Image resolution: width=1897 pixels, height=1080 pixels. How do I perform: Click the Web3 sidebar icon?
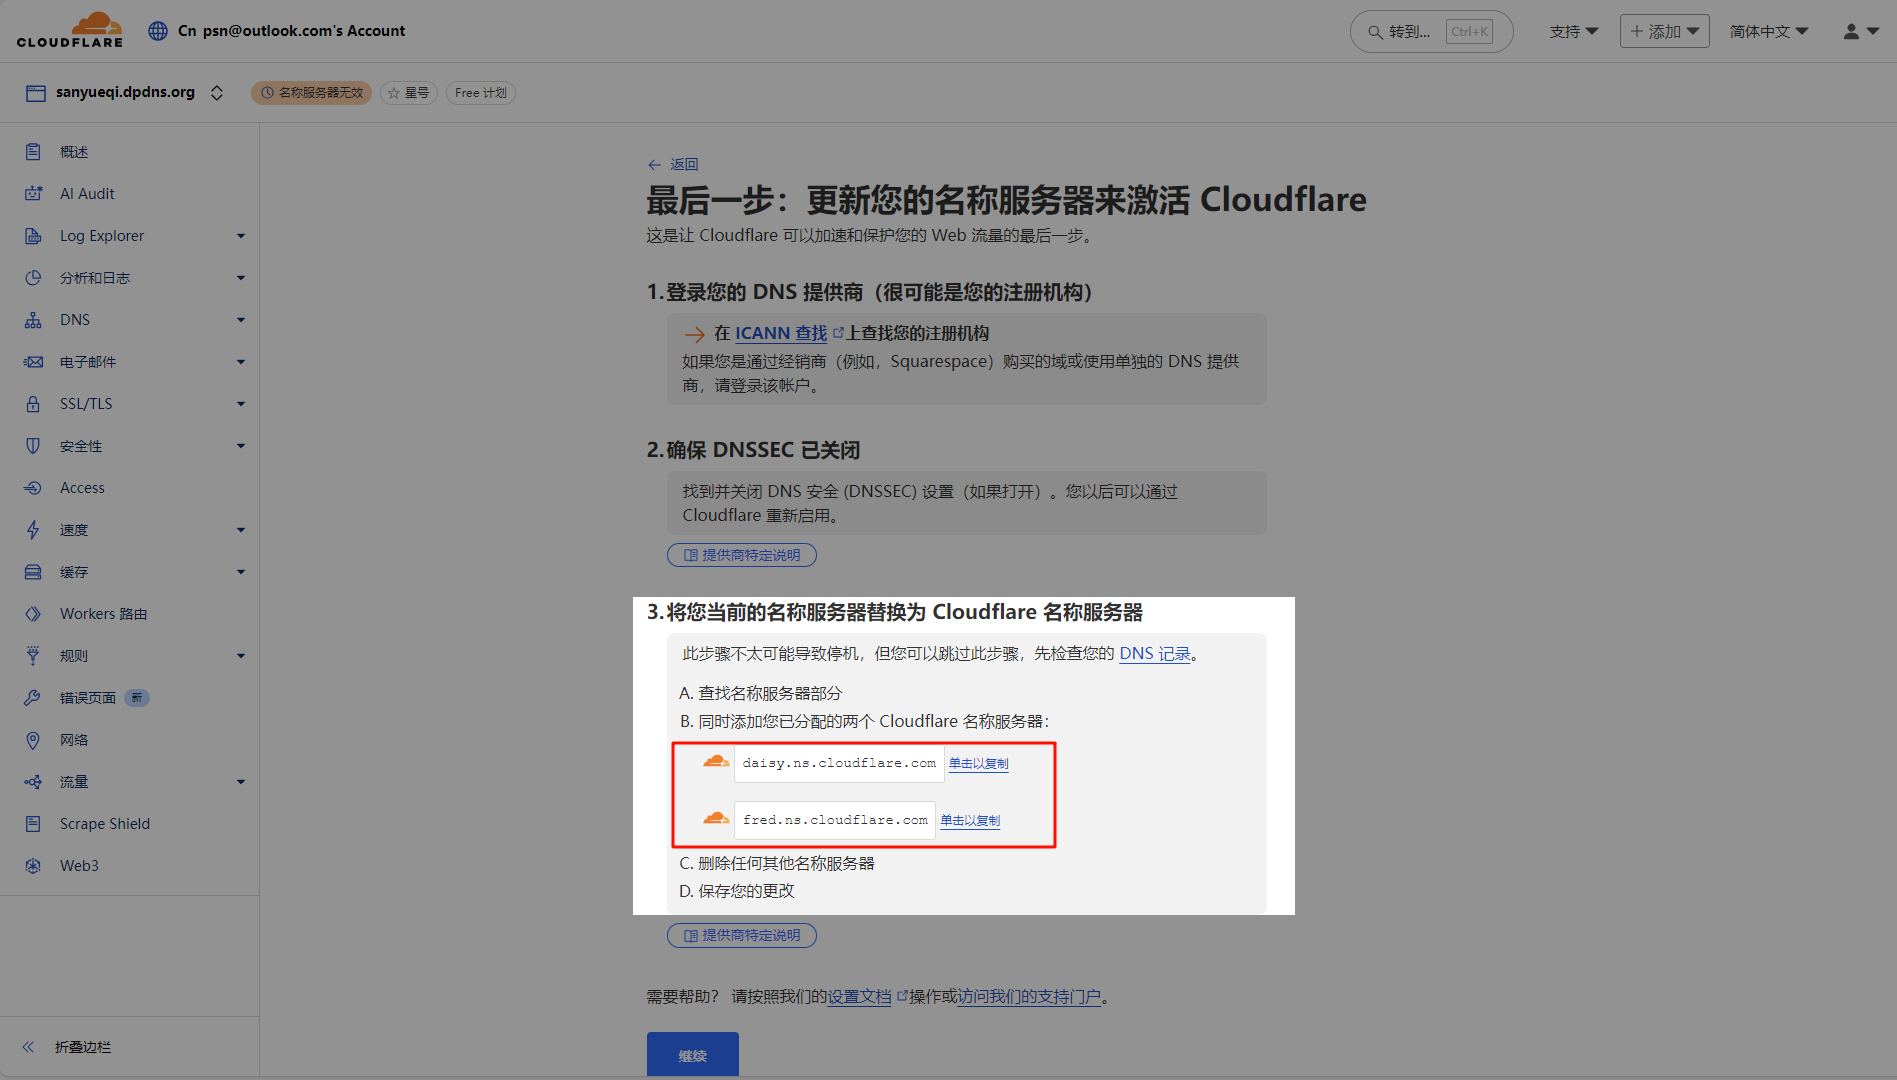pyautogui.click(x=33, y=866)
